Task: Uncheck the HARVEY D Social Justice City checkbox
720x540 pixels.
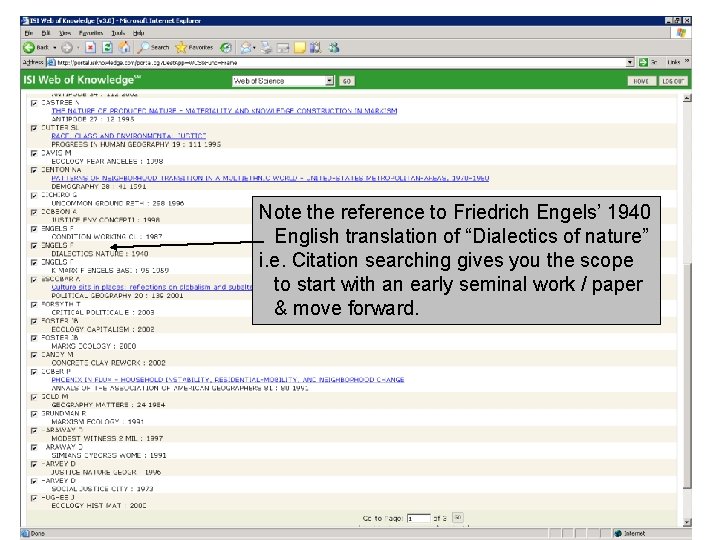Action: click(x=34, y=481)
